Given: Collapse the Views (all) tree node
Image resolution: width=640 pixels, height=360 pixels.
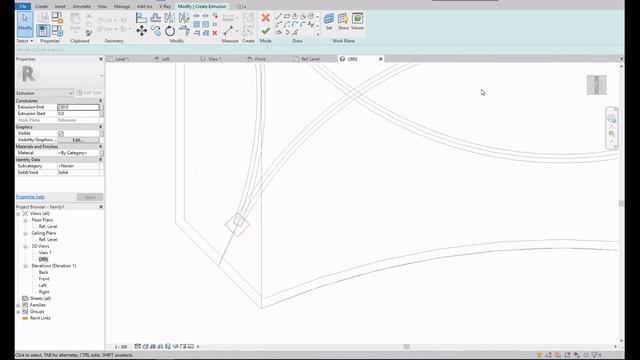Looking at the screenshot, I should pos(18,213).
